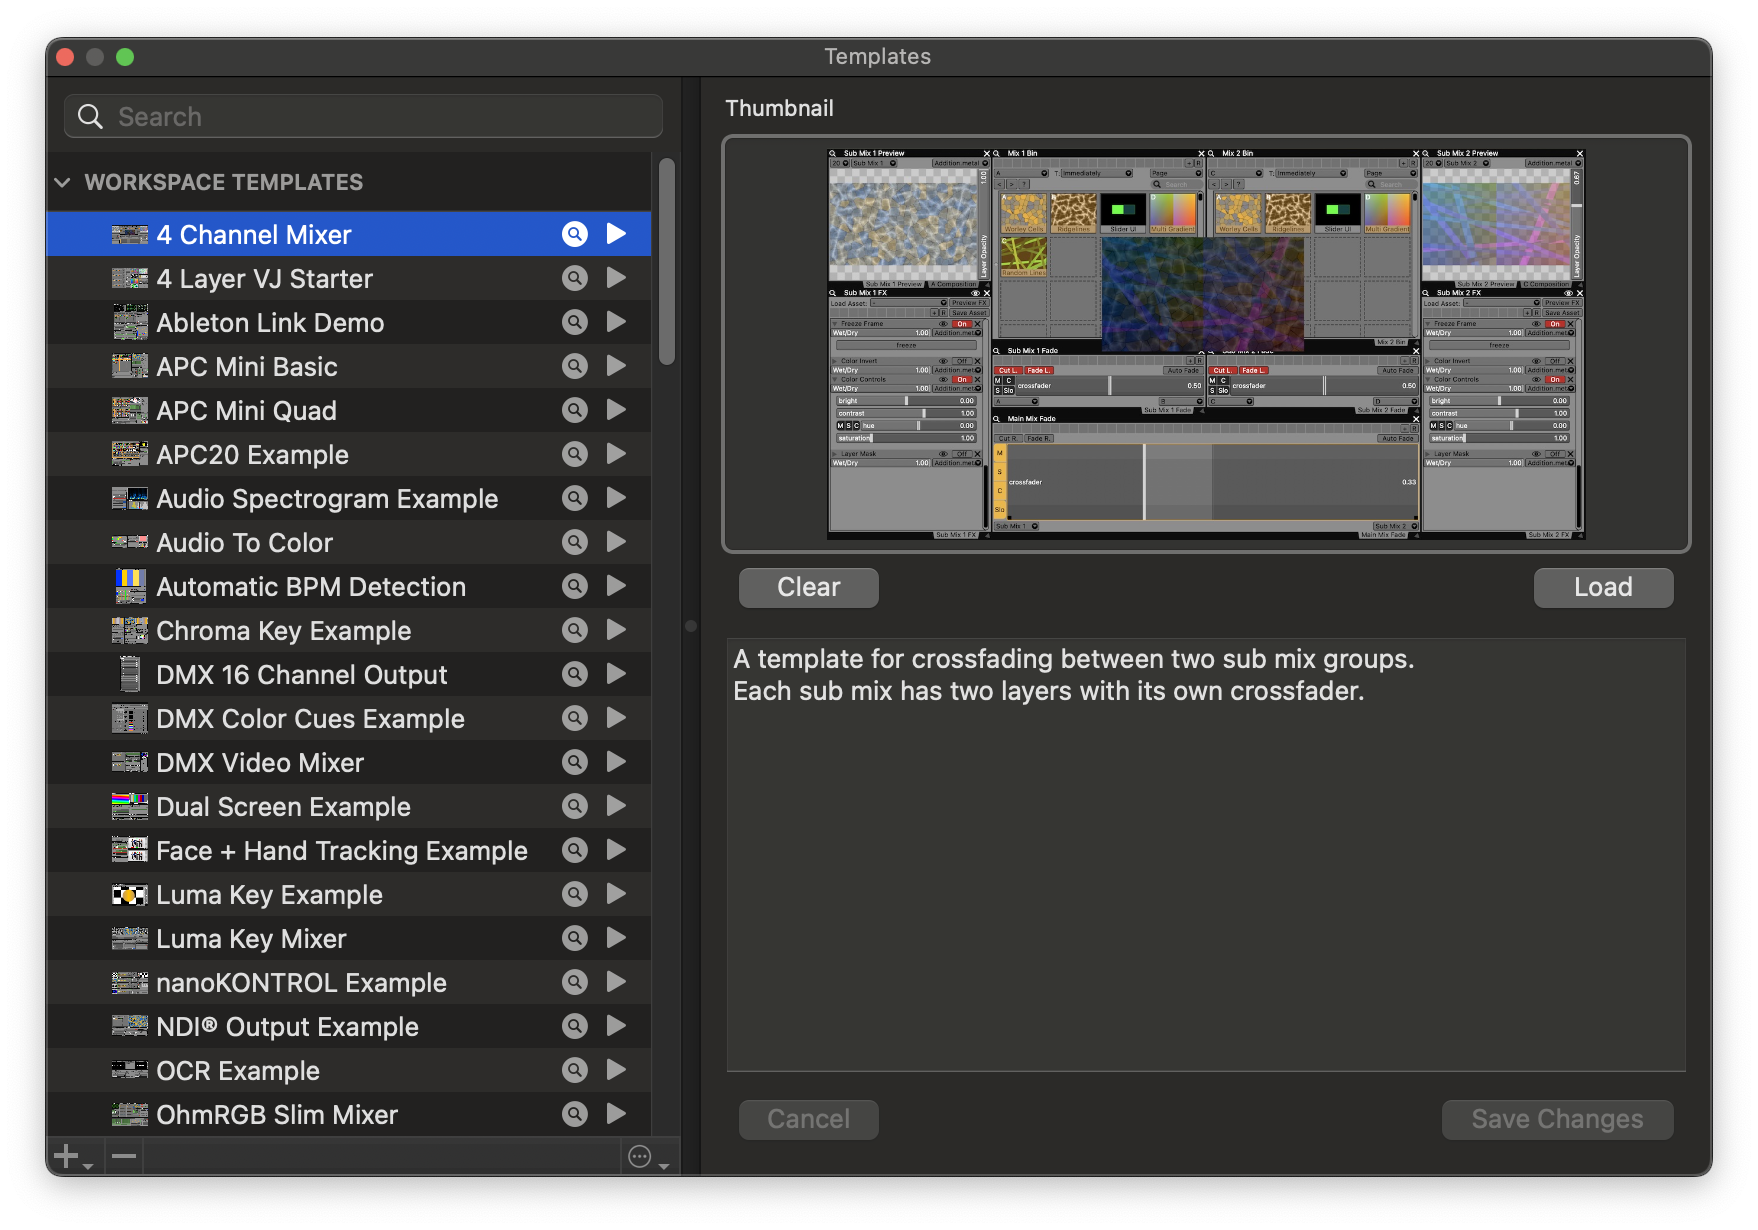Click the magnifier icon for Ableton Link Demo

pos(575,322)
